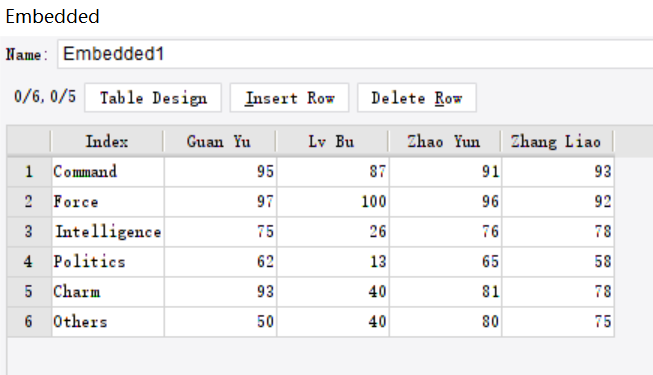Click the Delete Row button
The image size is (653, 375).
pos(417,98)
